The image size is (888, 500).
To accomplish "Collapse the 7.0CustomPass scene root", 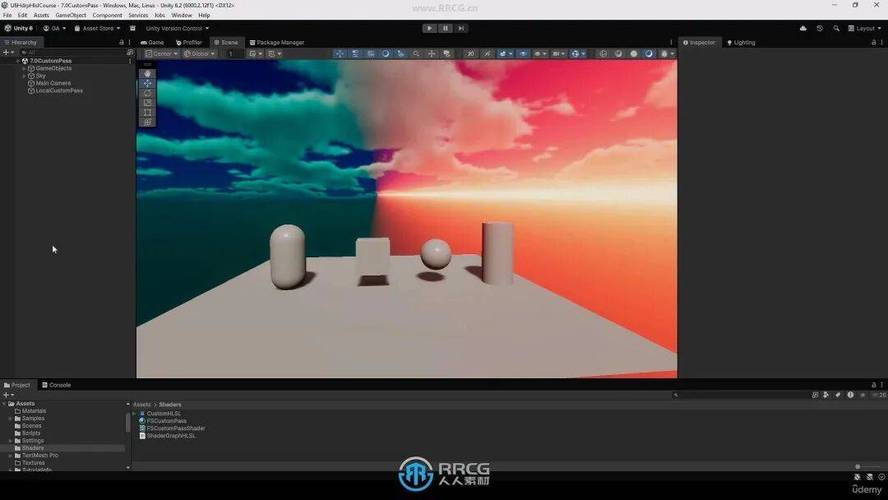I will pyautogui.click(x=18, y=61).
